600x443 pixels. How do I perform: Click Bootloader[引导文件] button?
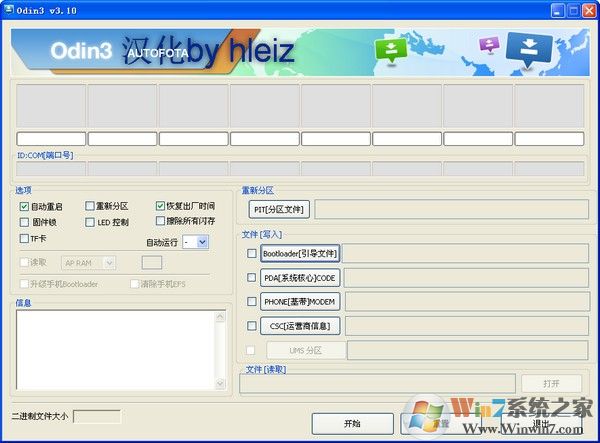pos(300,253)
